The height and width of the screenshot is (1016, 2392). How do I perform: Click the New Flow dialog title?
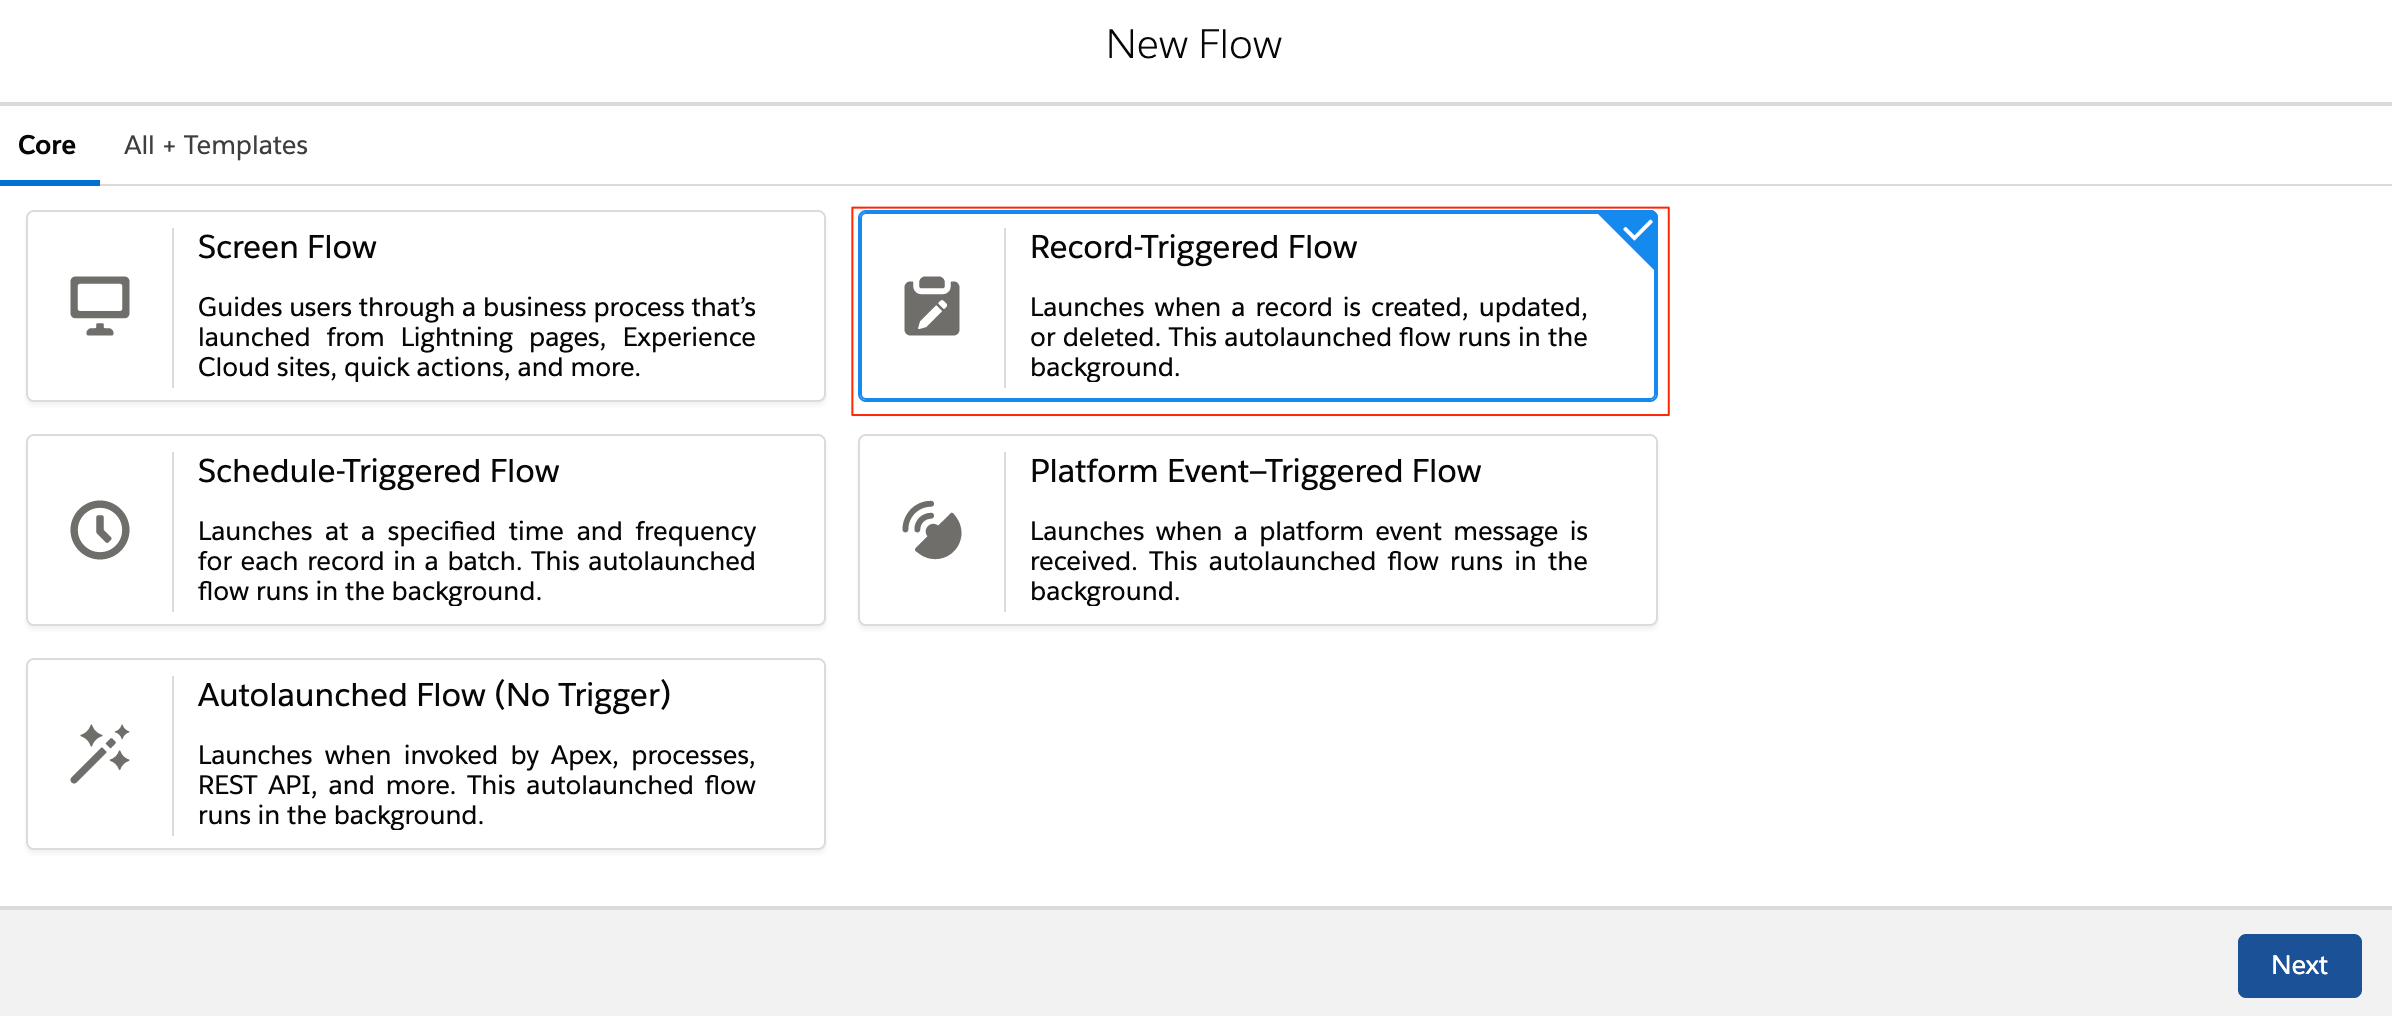[x=1193, y=43]
